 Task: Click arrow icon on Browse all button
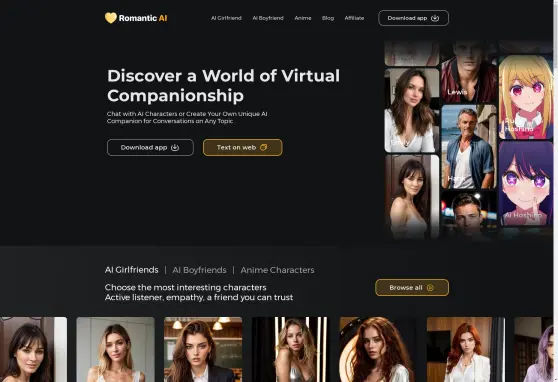coord(430,288)
